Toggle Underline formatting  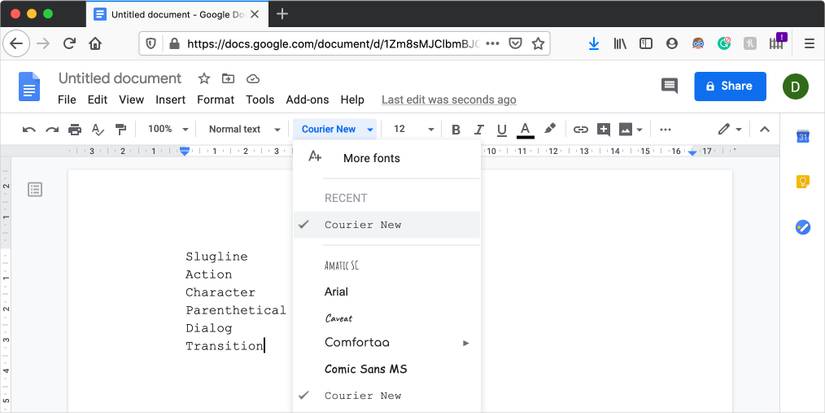click(x=501, y=129)
